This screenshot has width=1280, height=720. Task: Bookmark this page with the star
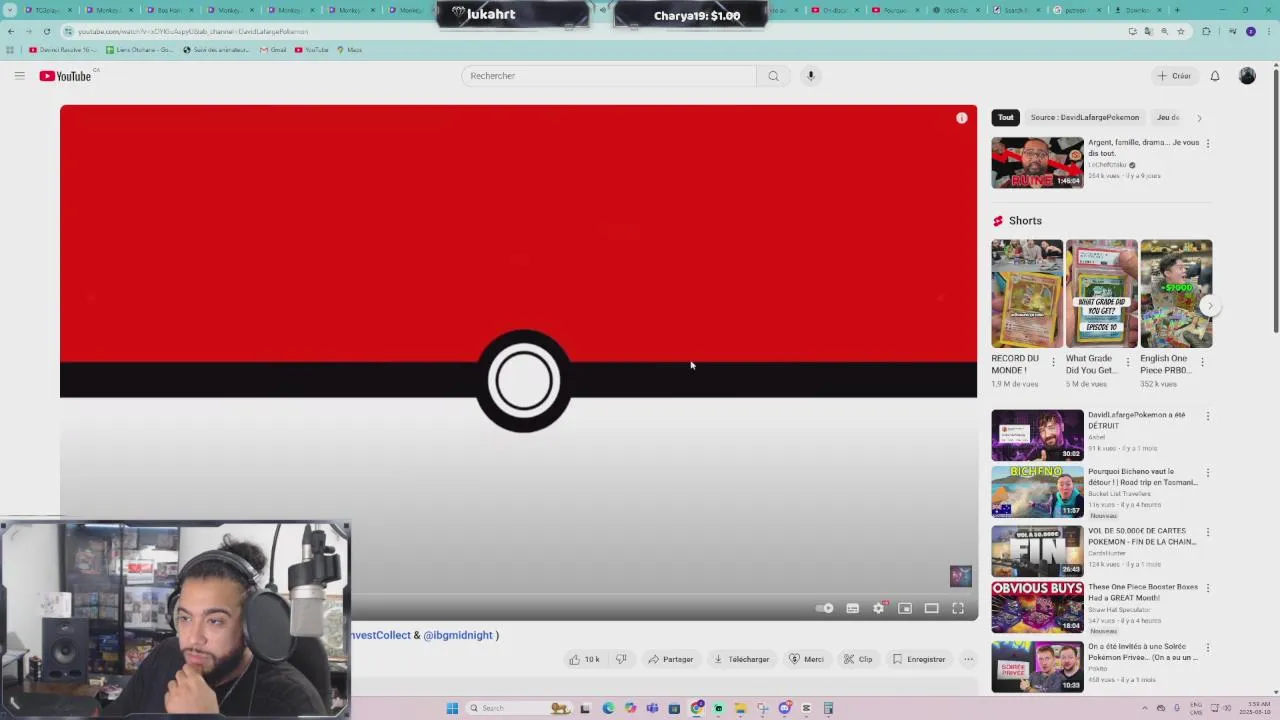tap(1181, 31)
